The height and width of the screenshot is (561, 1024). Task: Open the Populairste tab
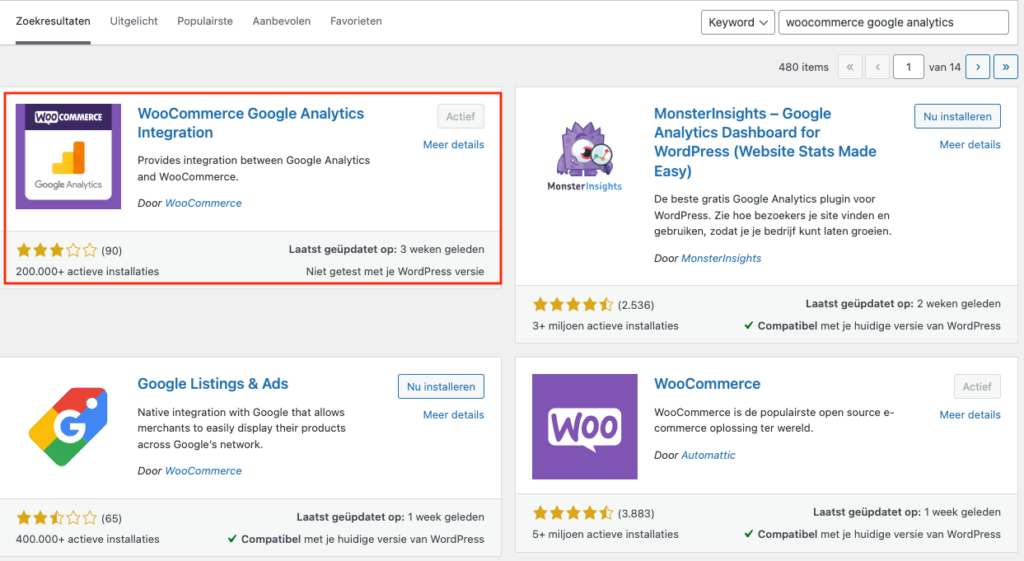tap(205, 22)
